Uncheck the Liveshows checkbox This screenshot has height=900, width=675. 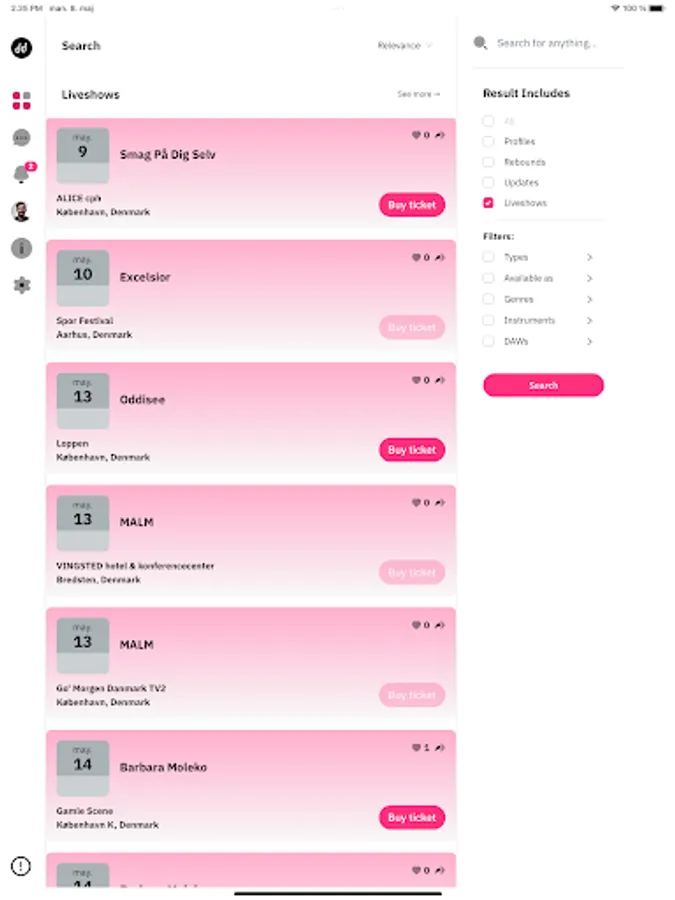coord(488,203)
